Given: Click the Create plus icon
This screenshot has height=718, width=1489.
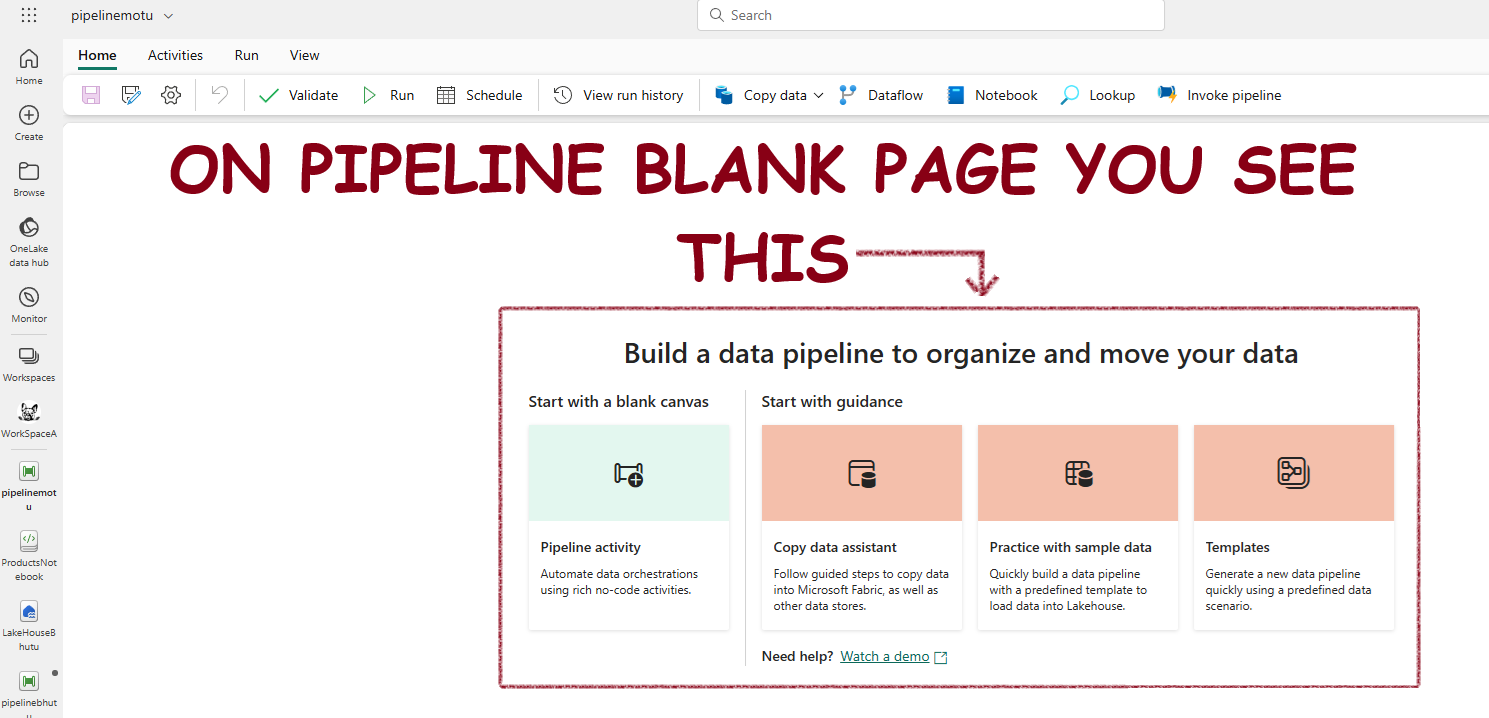Looking at the screenshot, I should pos(29,123).
